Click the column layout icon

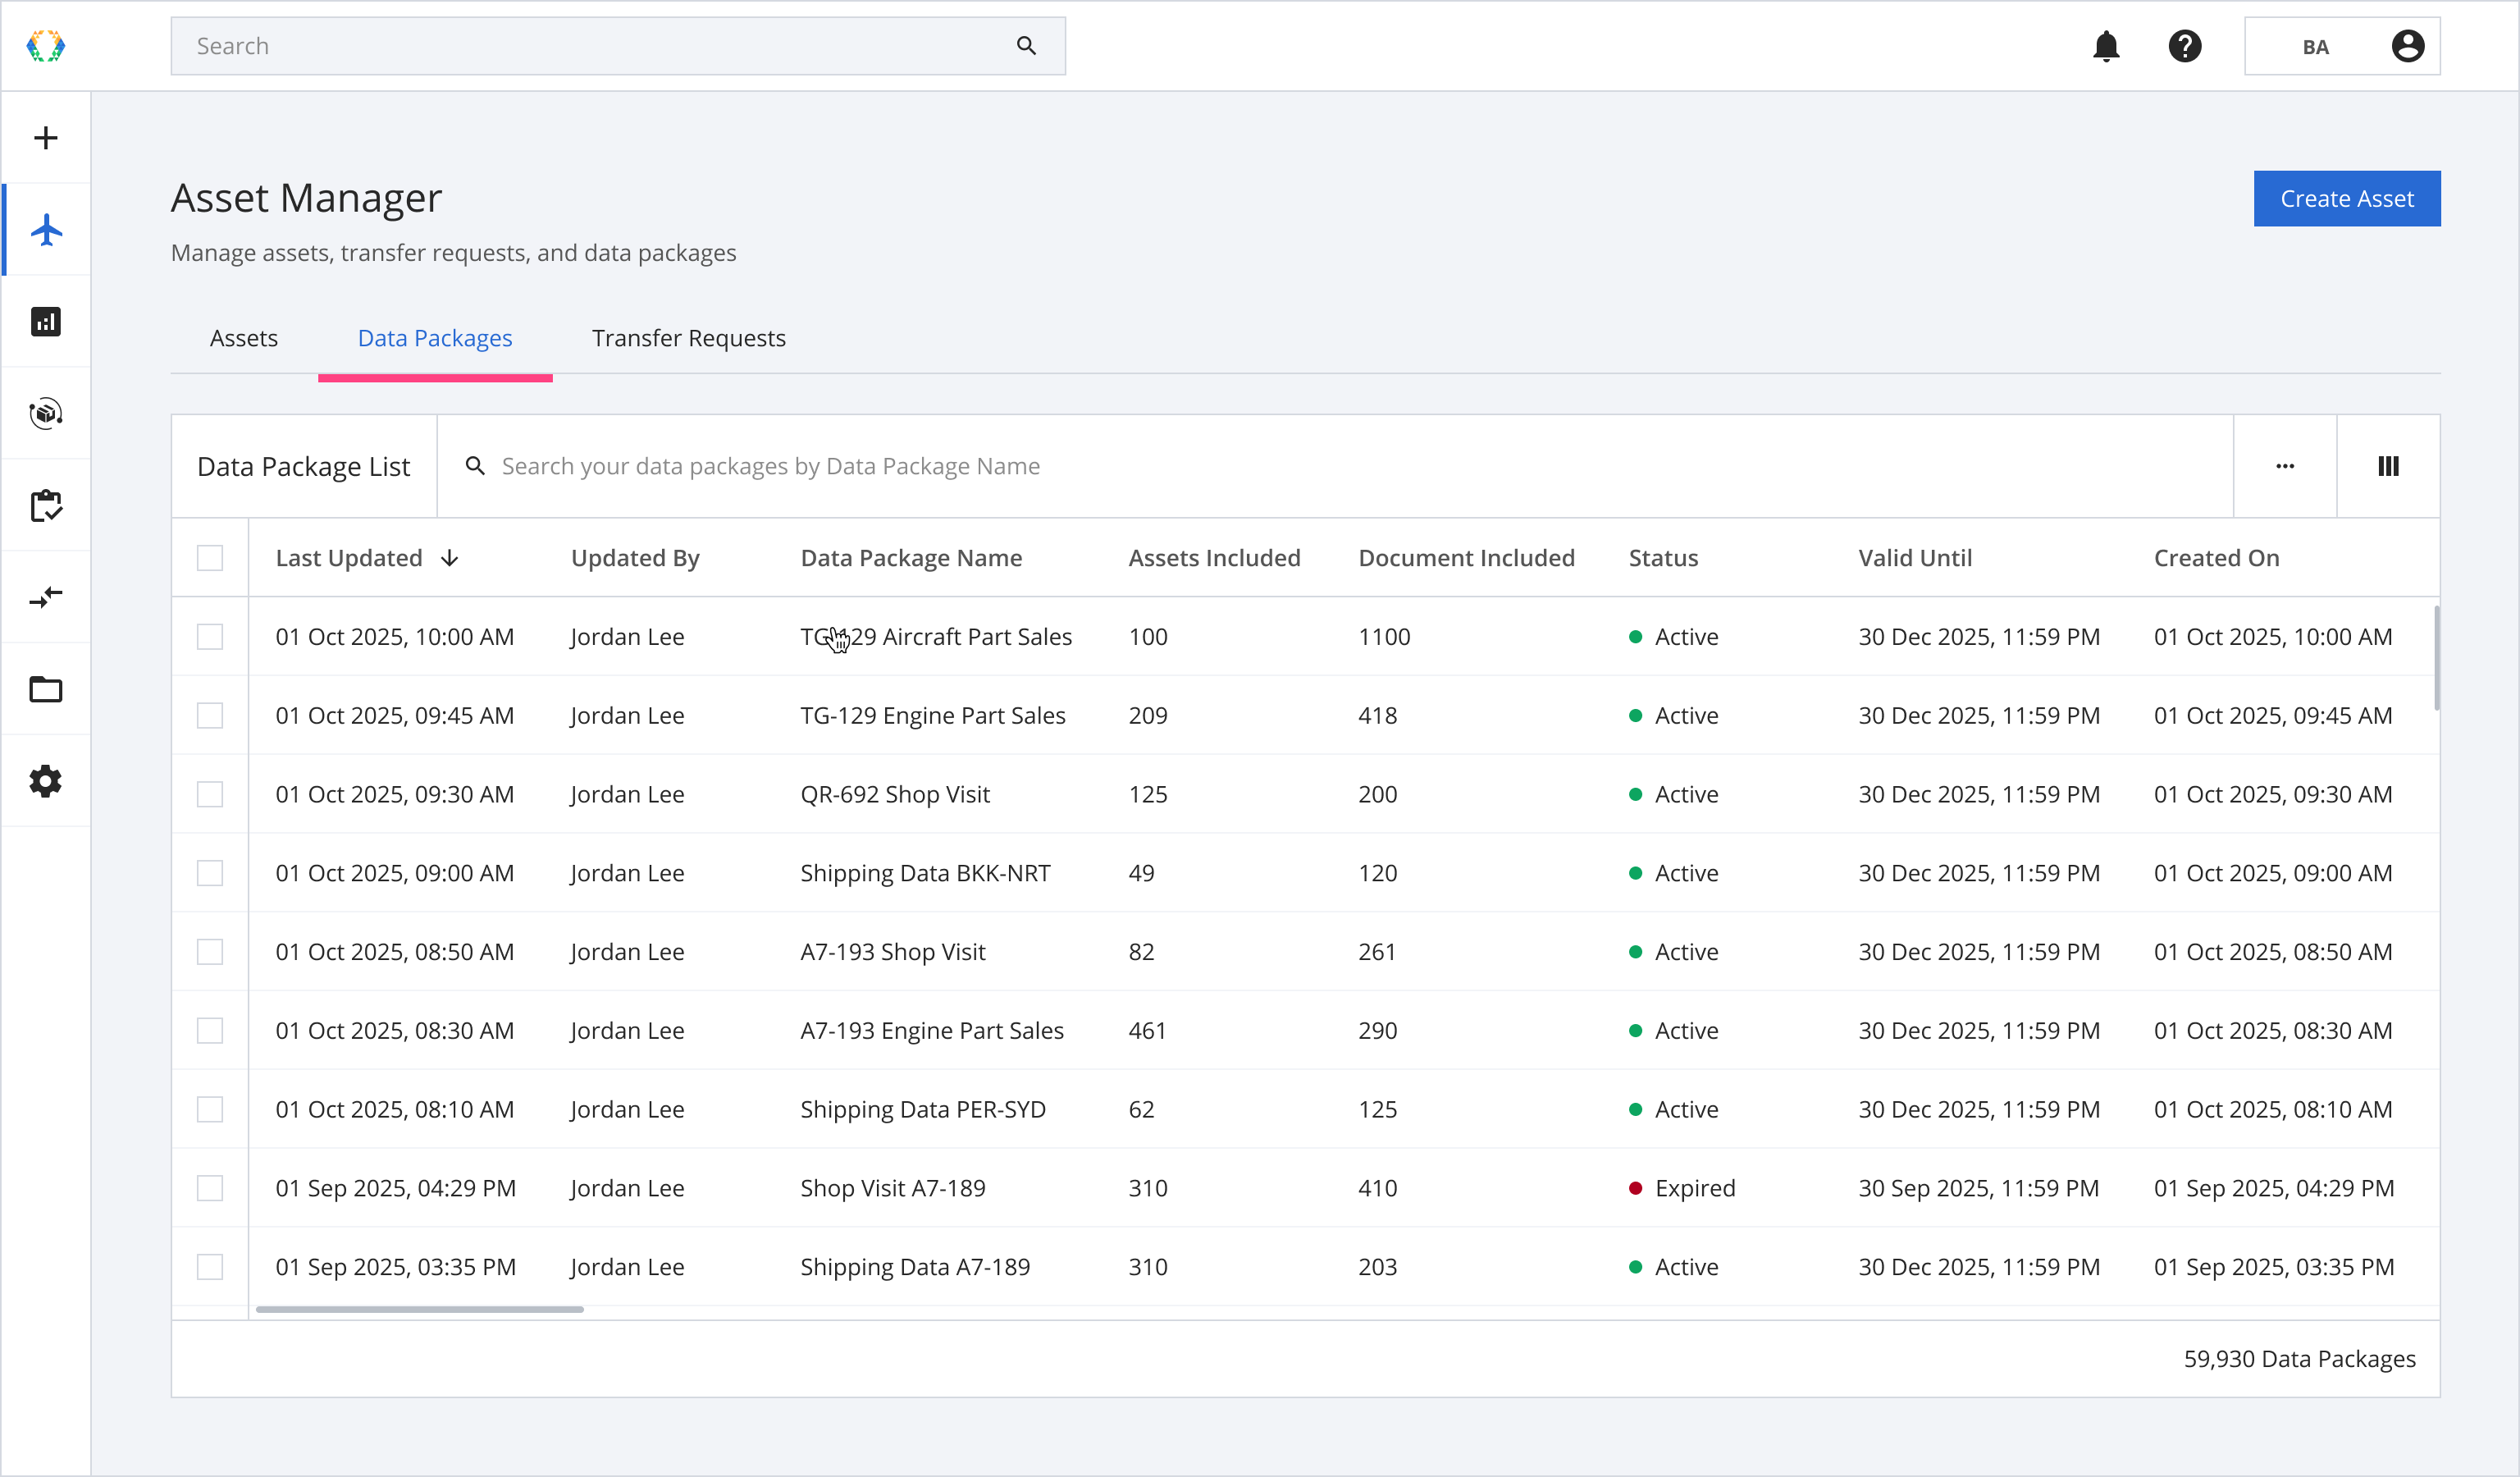coord(2388,466)
